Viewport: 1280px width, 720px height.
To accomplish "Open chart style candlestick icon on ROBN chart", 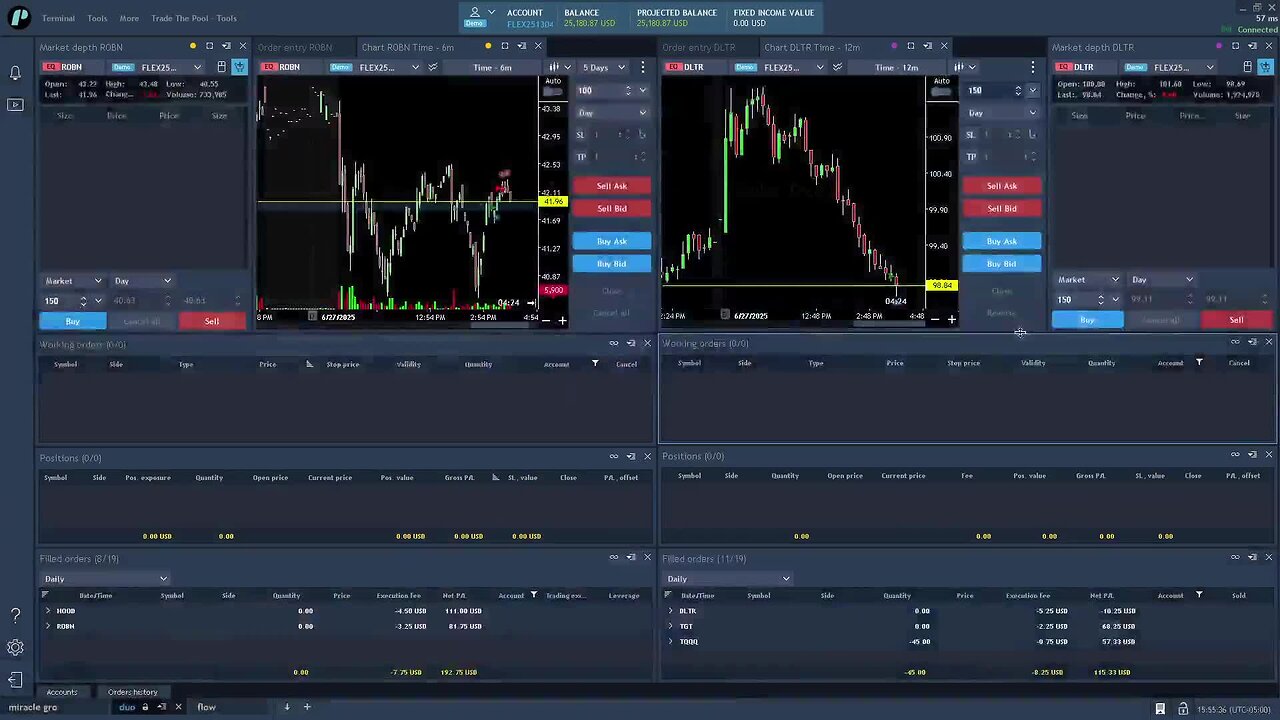I will 553,67.
